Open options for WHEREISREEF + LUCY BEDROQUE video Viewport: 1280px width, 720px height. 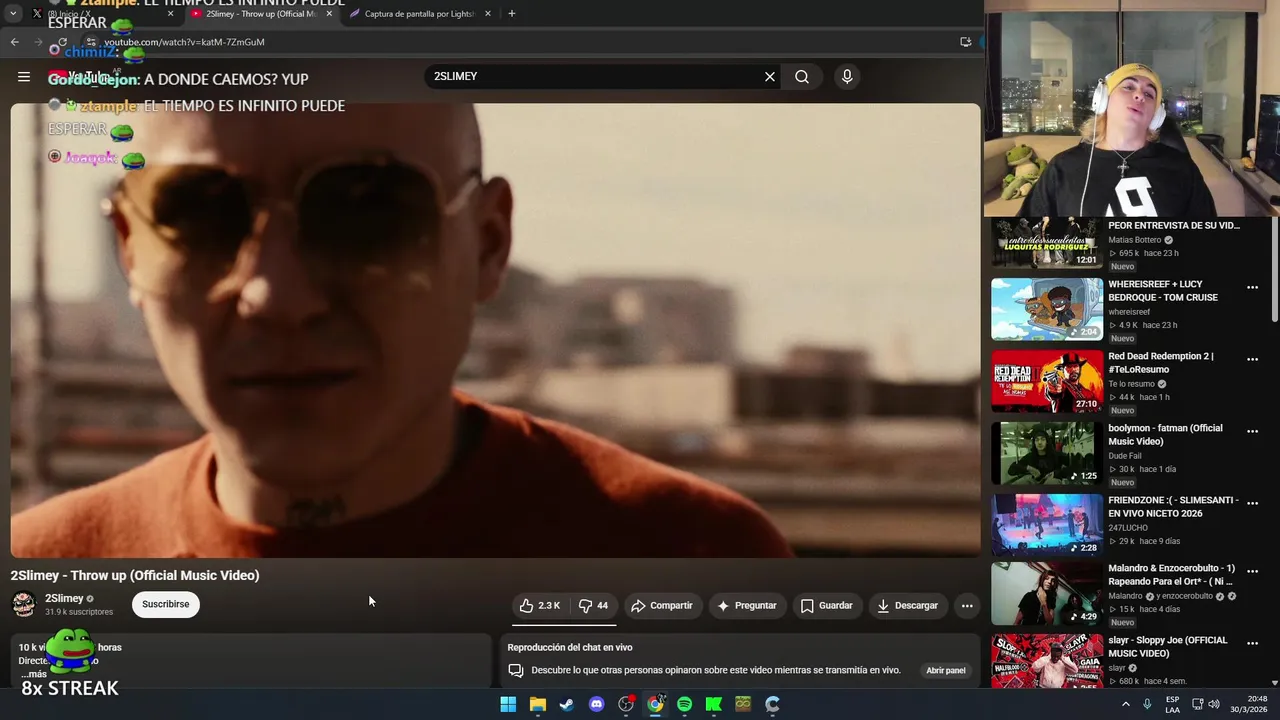coord(1252,288)
